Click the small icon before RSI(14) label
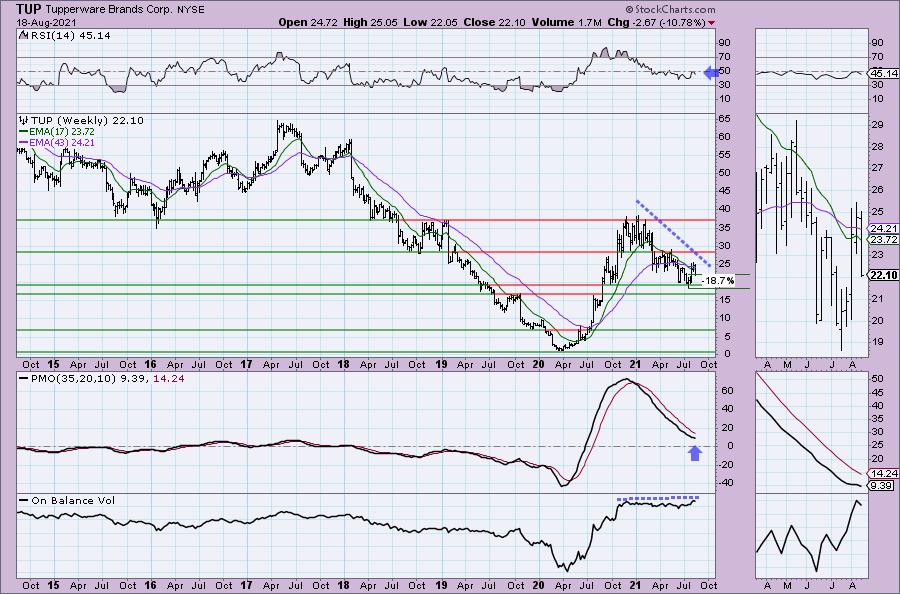The image size is (900, 594). point(23,35)
